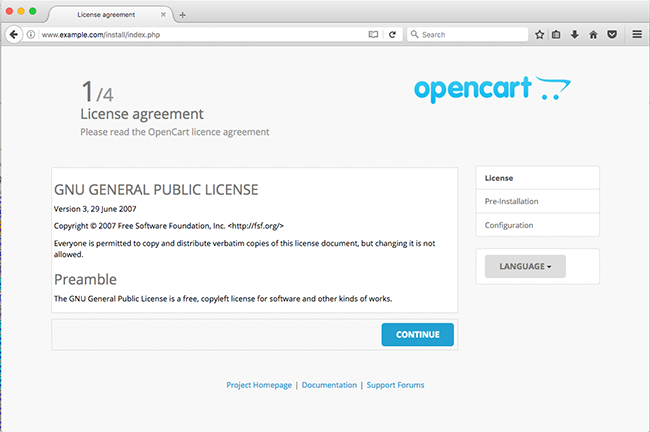Open the Pocket icon in toolbar

[611, 34]
